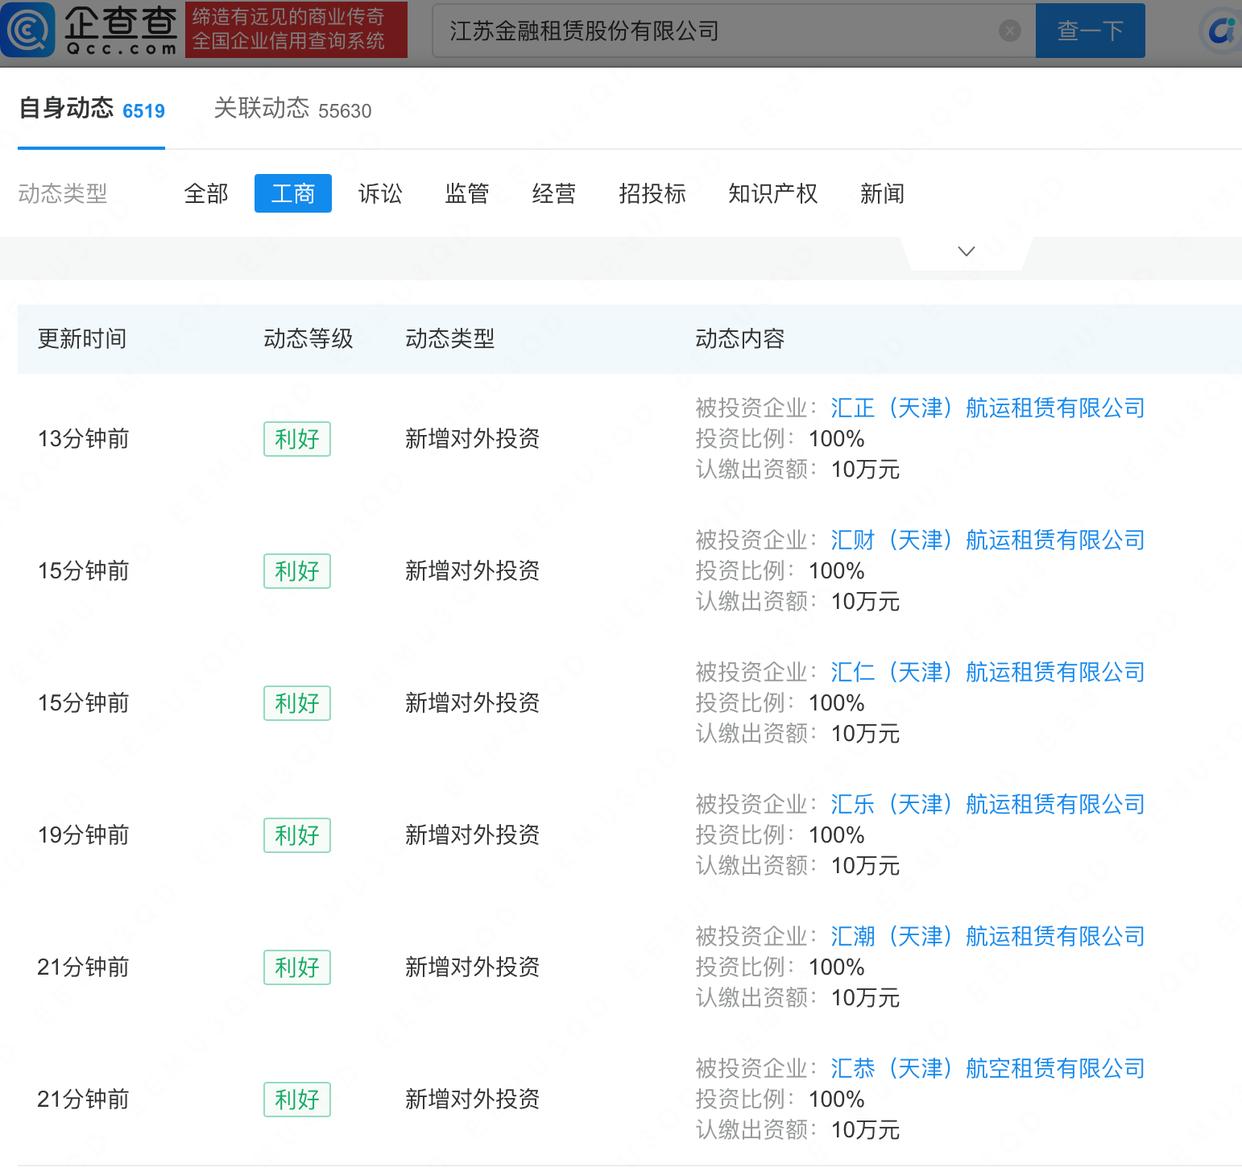Switch to 自身动态 tab
The image size is (1242, 1168).
(x=91, y=109)
